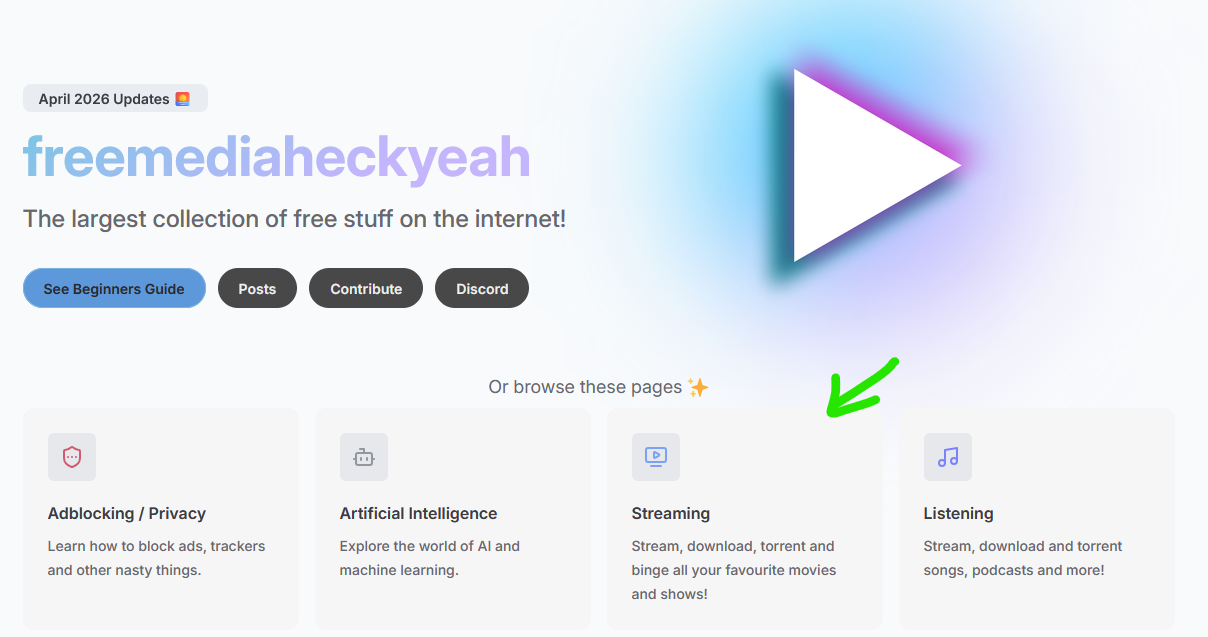Open the Artificial Intelligence card title

point(418,513)
